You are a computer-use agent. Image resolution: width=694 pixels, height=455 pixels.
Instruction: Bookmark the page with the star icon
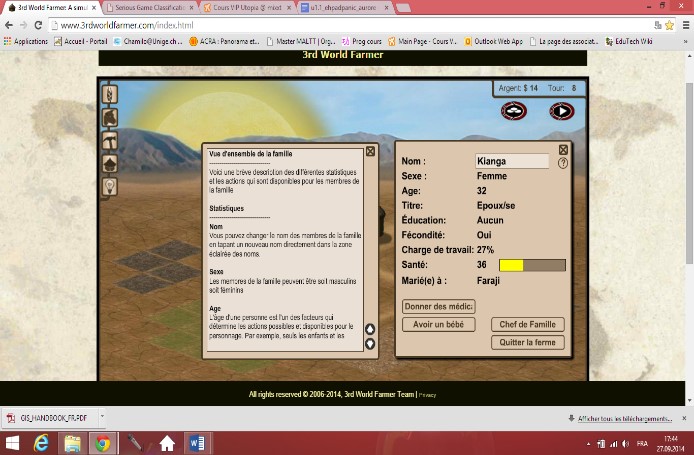pos(670,25)
